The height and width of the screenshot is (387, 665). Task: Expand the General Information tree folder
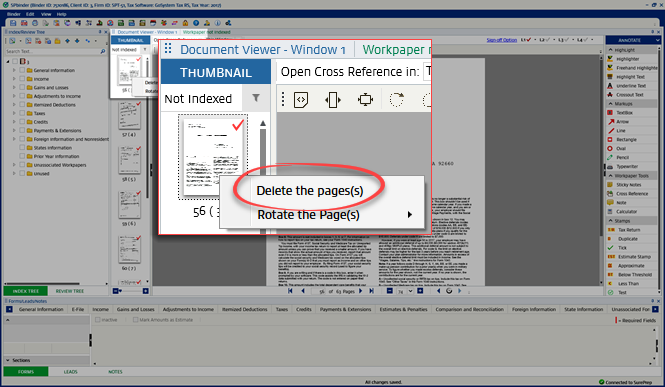14,70
